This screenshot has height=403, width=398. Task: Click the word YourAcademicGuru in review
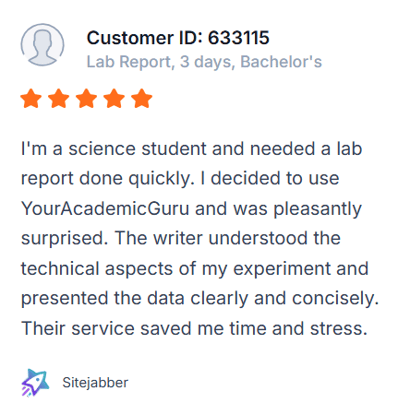tap(105, 209)
